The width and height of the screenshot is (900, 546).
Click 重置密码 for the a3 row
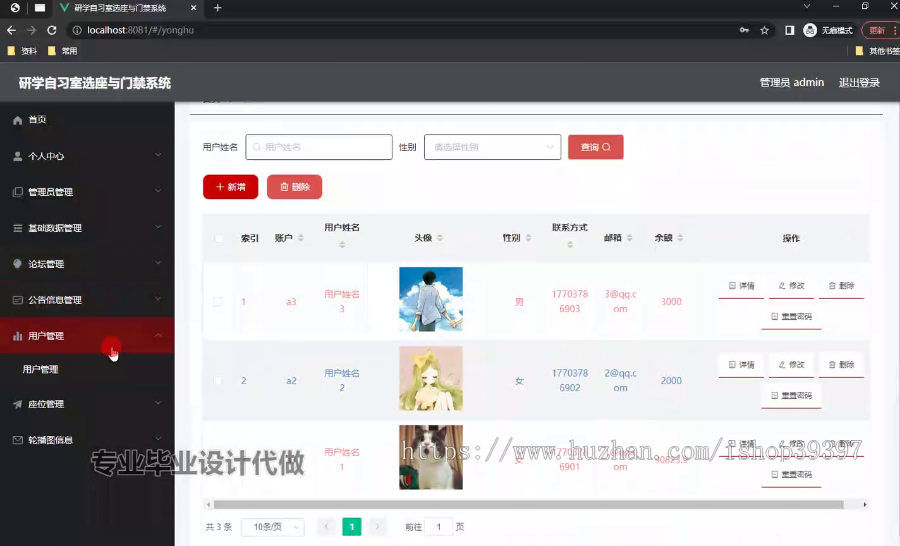(x=792, y=317)
